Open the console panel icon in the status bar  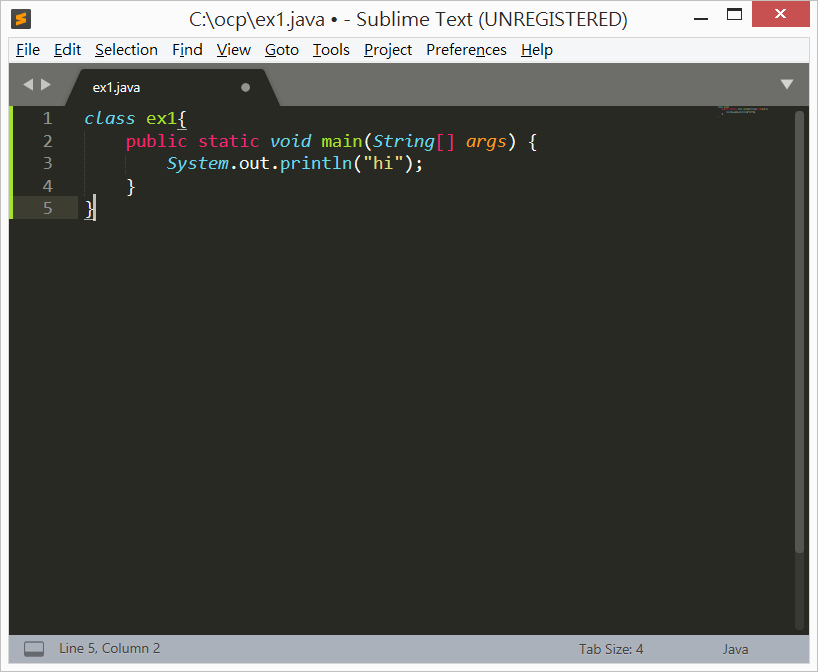click(x=33, y=649)
